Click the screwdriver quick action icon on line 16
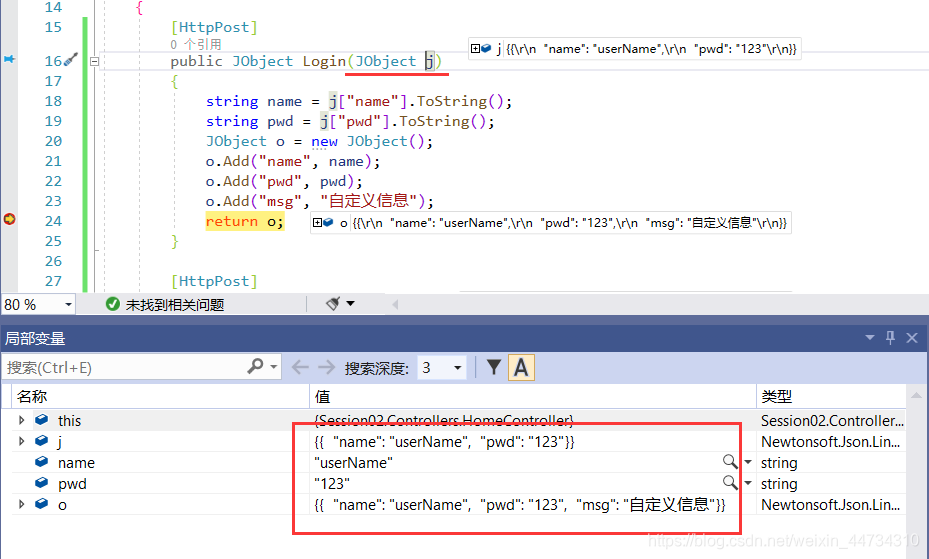The height and width of the screenshot is (559, 929). tap(71, 59)
